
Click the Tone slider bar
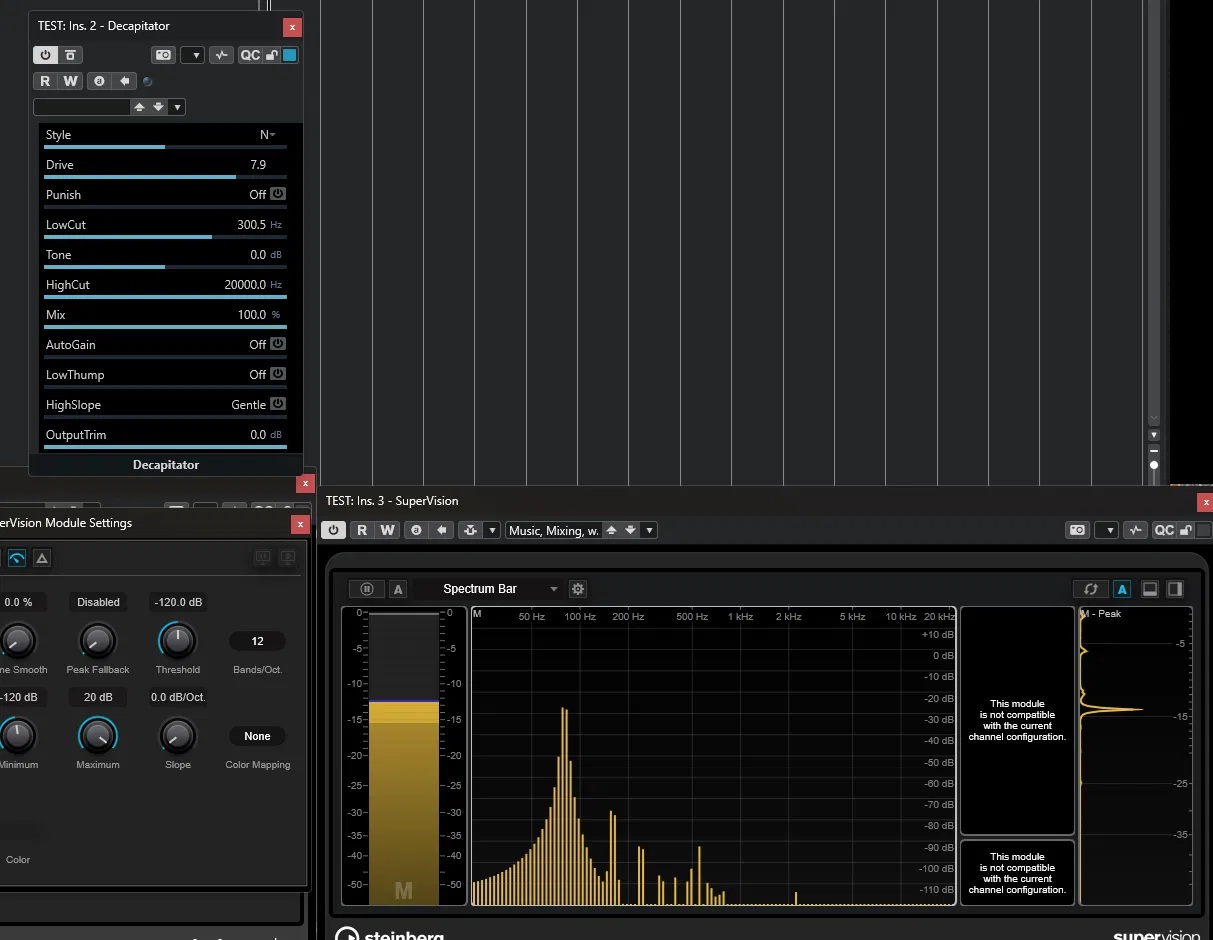tap(165, 267)
